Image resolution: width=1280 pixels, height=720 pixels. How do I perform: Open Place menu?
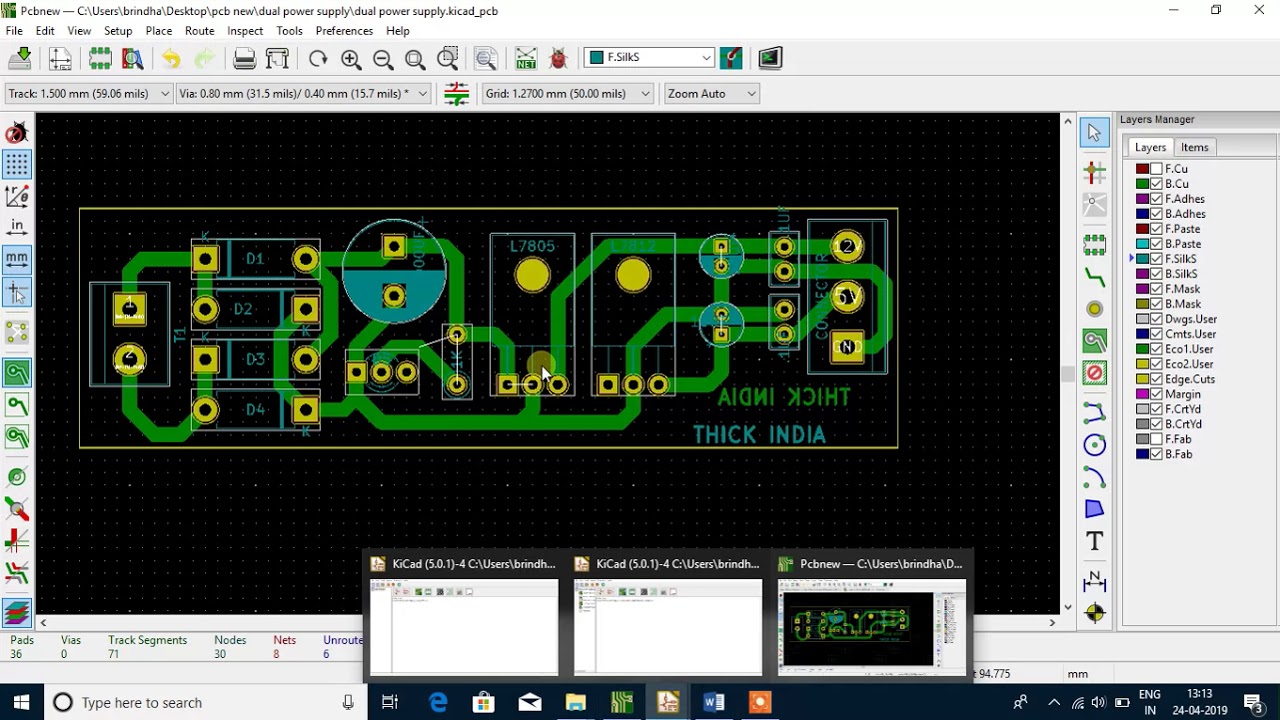click(159, 31)
